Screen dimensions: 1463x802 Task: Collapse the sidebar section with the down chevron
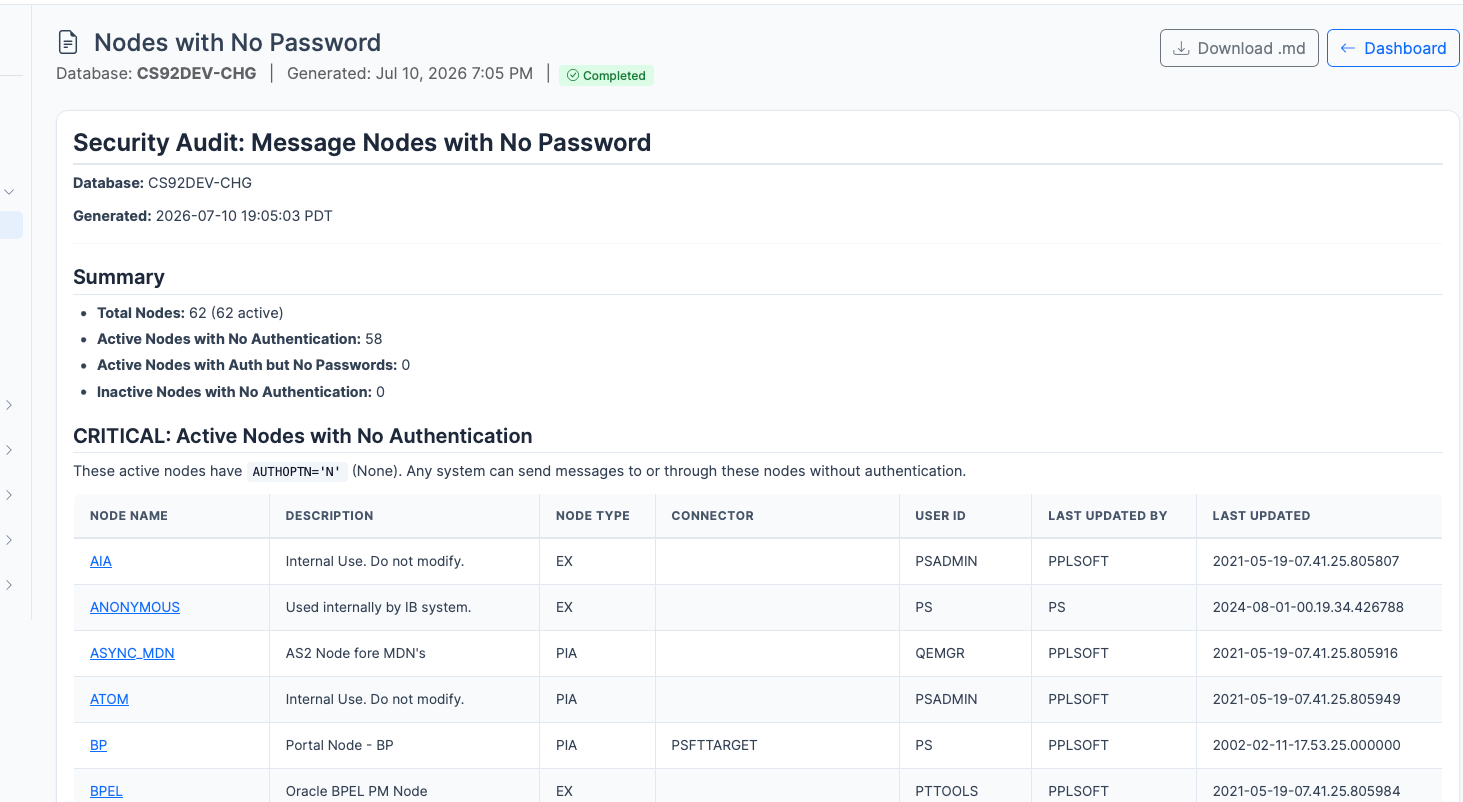tap(9, 191)
